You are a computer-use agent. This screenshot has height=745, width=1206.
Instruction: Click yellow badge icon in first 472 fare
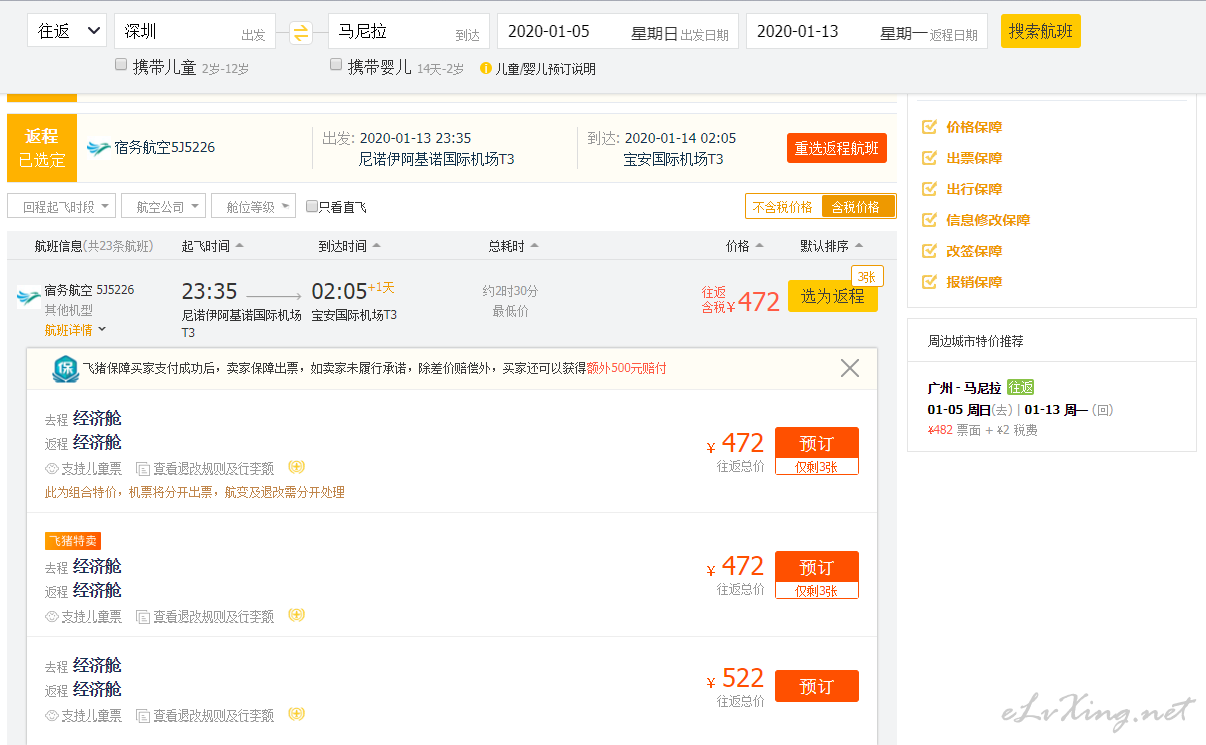(x=296, y=467)
